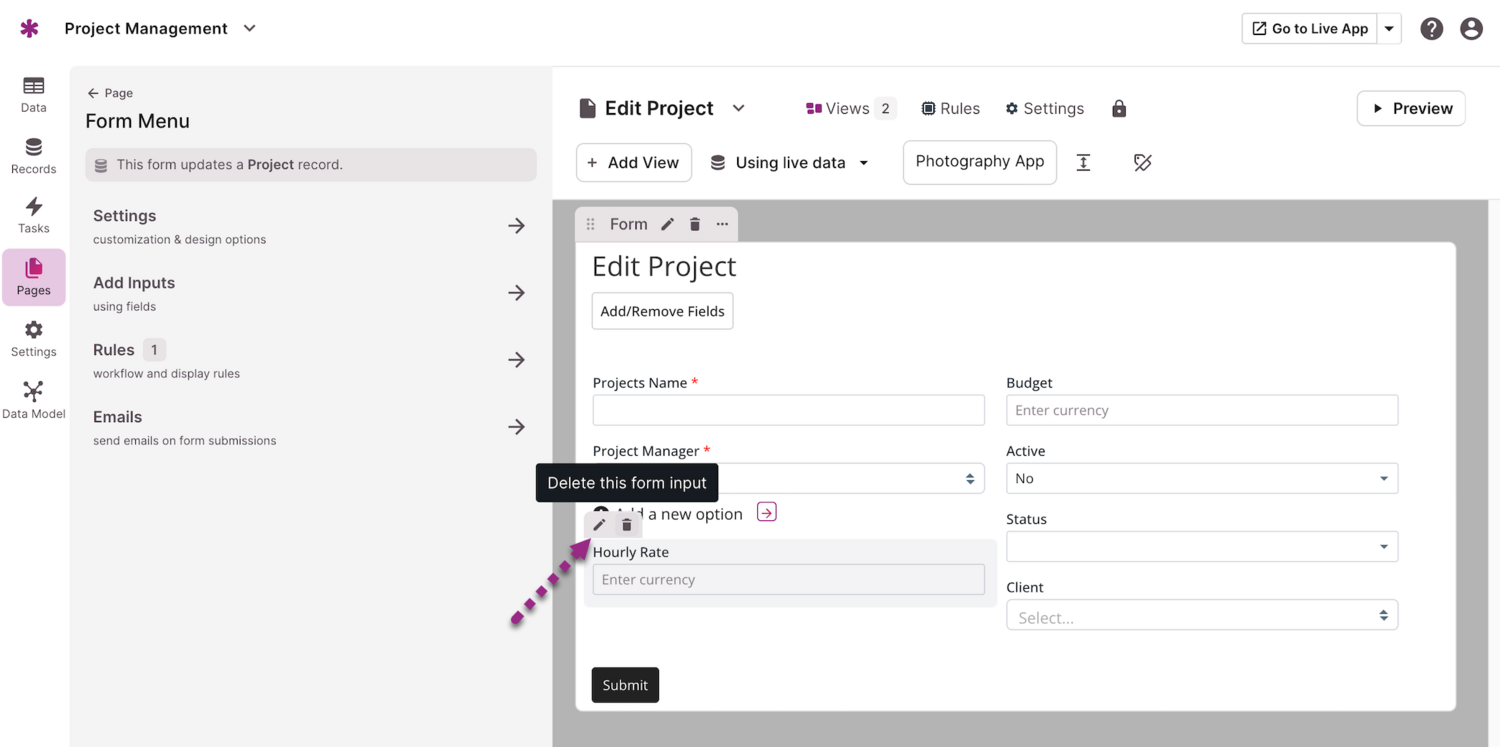Click the Preview button
1500x747 pixels.
[1411, 108]
